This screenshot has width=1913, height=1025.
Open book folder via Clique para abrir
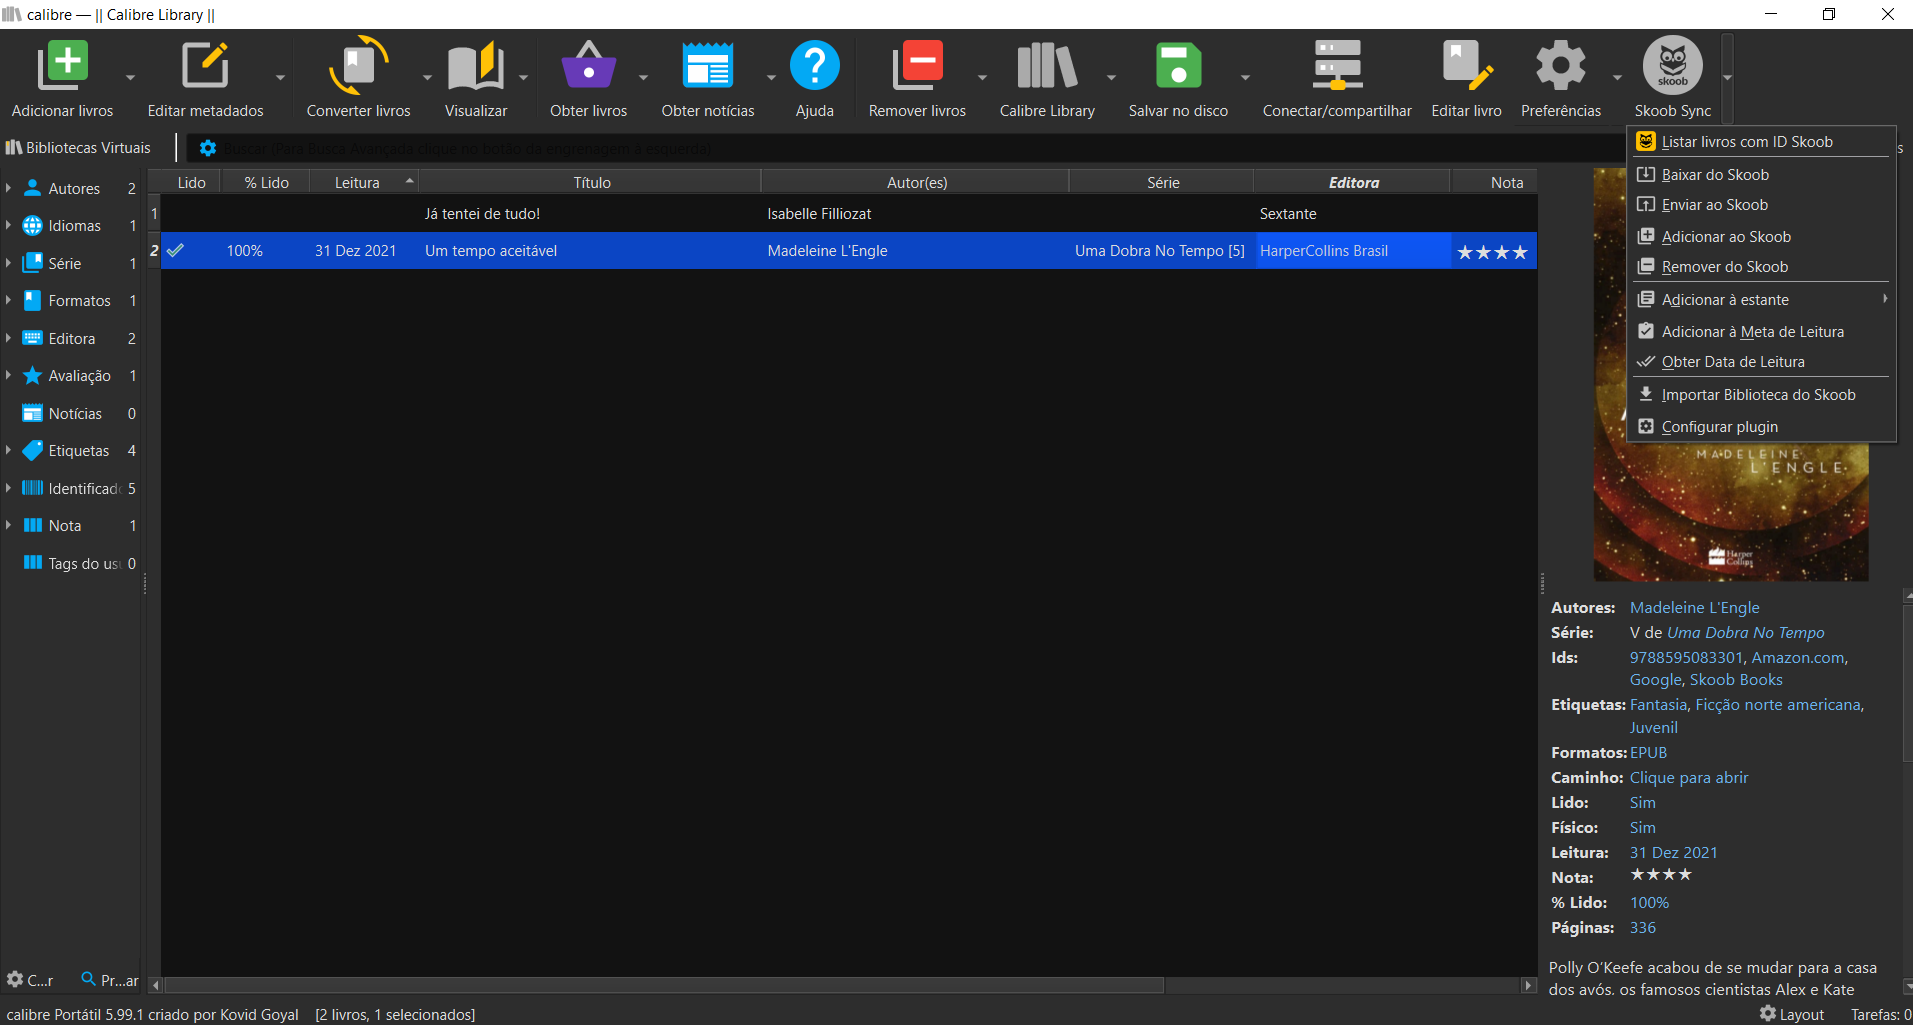(1689, 777)
